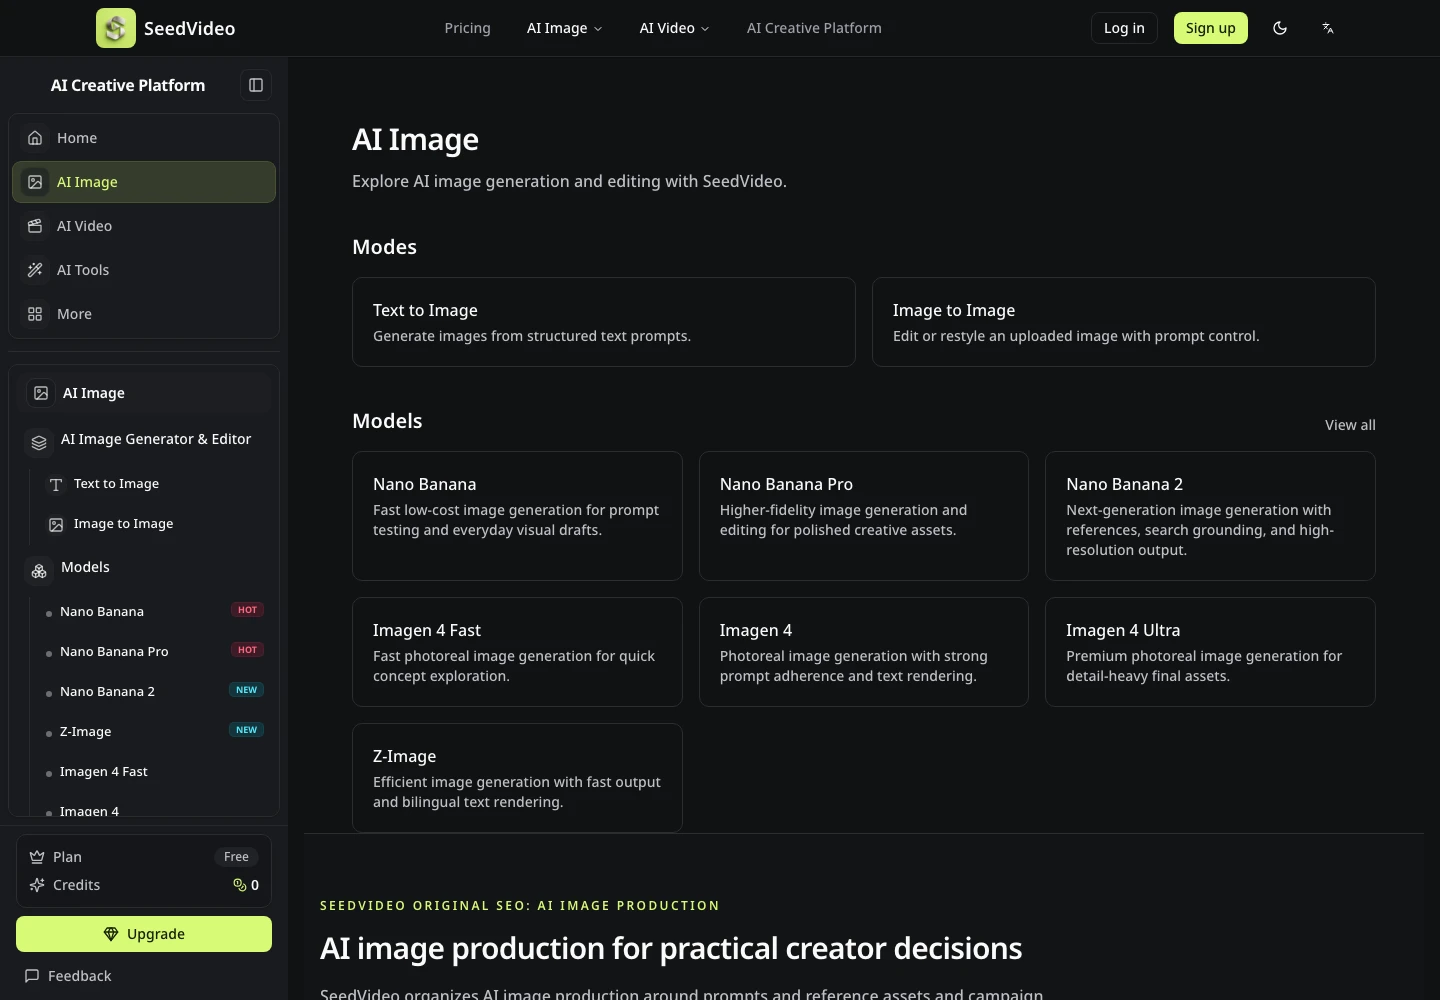1440x1000 pixels.
Task: Open the Nano Banana 2 model card
Action: pos(1210,516)
